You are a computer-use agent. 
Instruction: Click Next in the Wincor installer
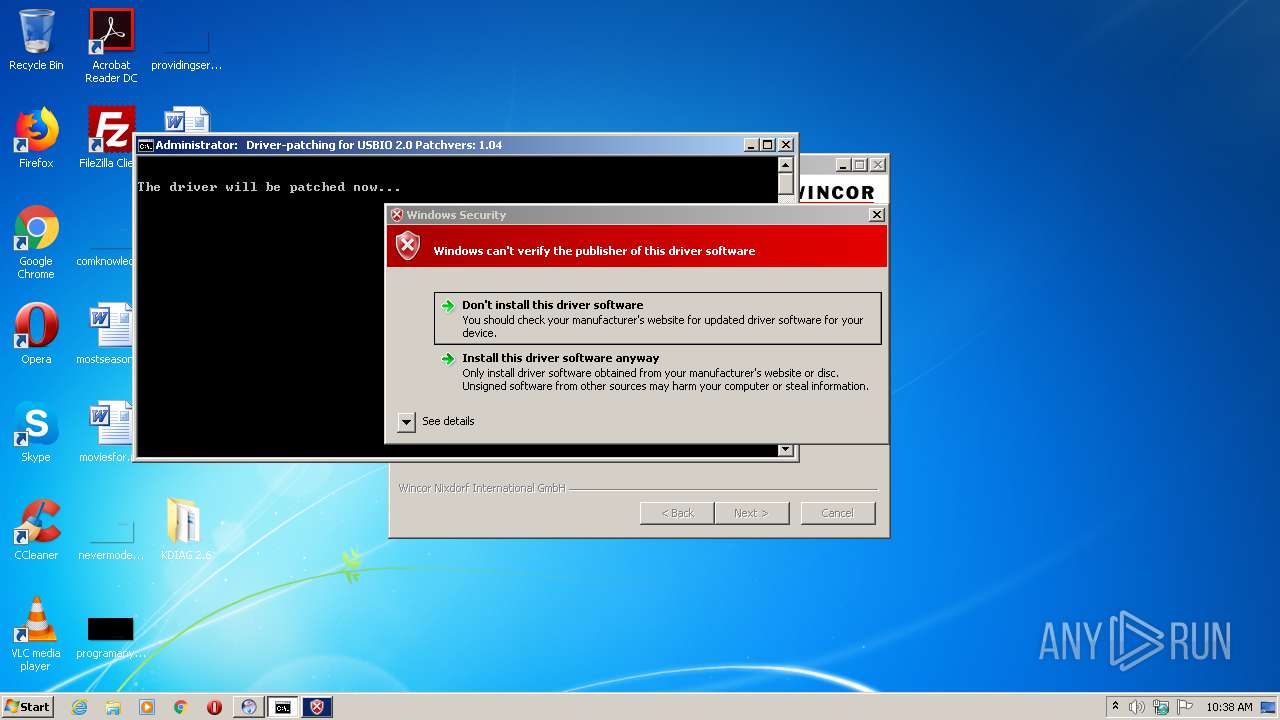tap(751, 513)
